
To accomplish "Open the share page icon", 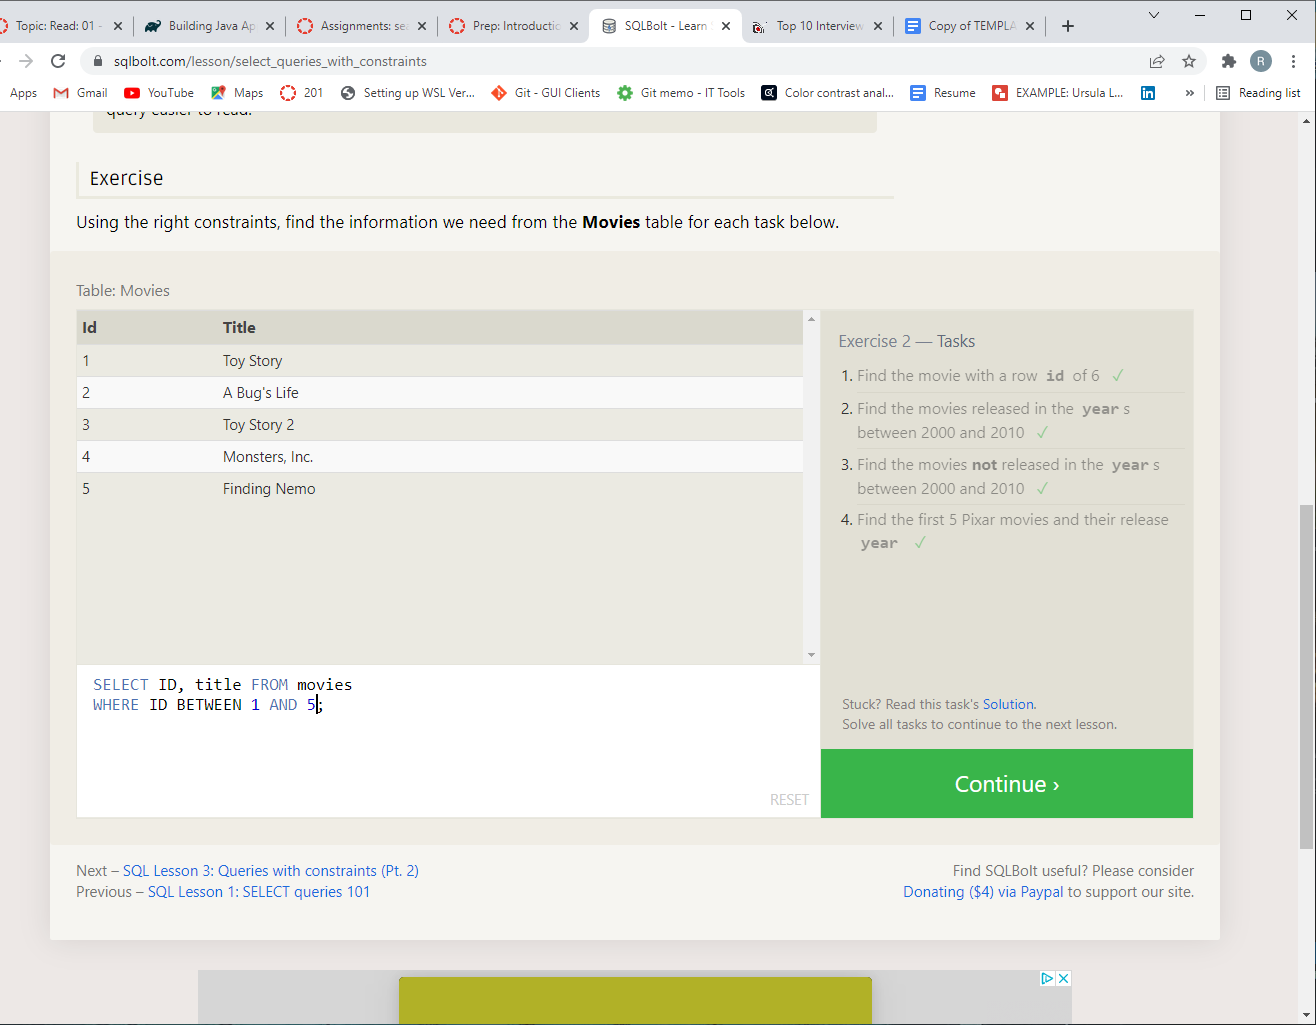I will 1157,61.
